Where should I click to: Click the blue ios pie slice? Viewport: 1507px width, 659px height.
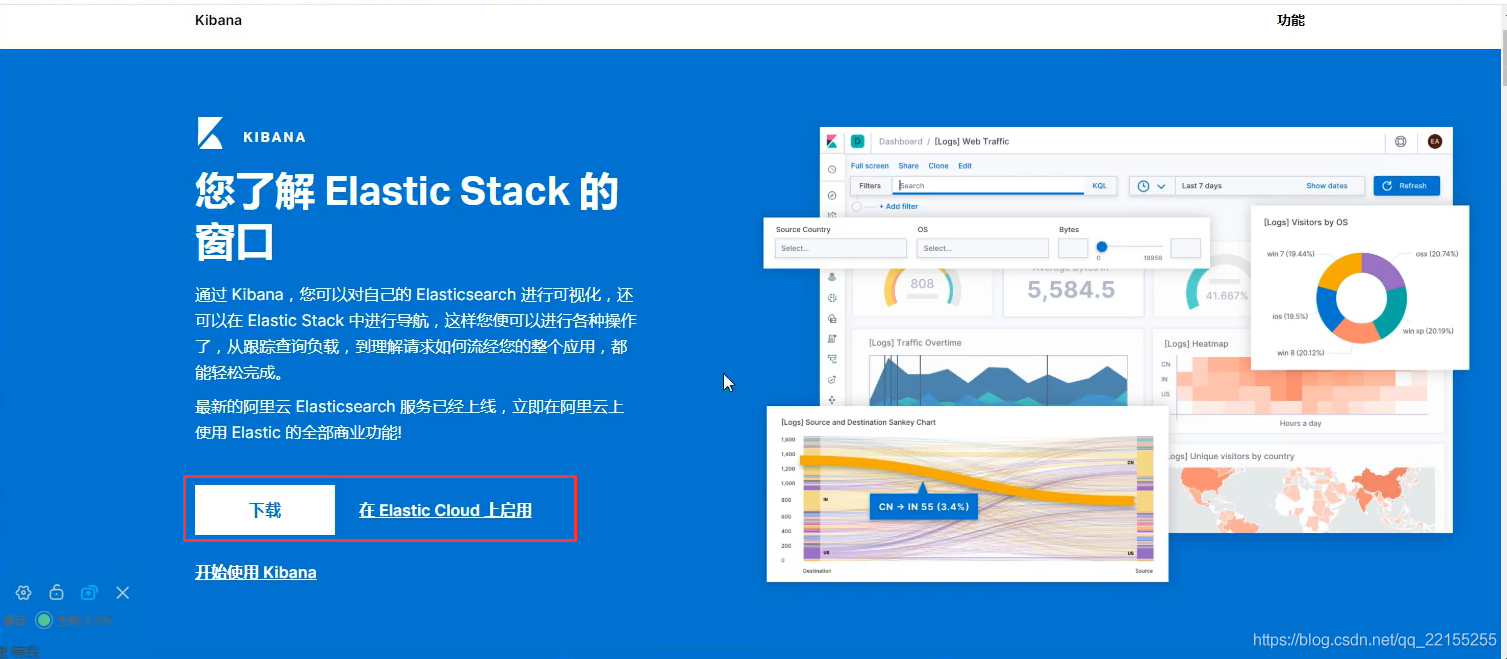pyautogui.click(x=1327, y=307)
